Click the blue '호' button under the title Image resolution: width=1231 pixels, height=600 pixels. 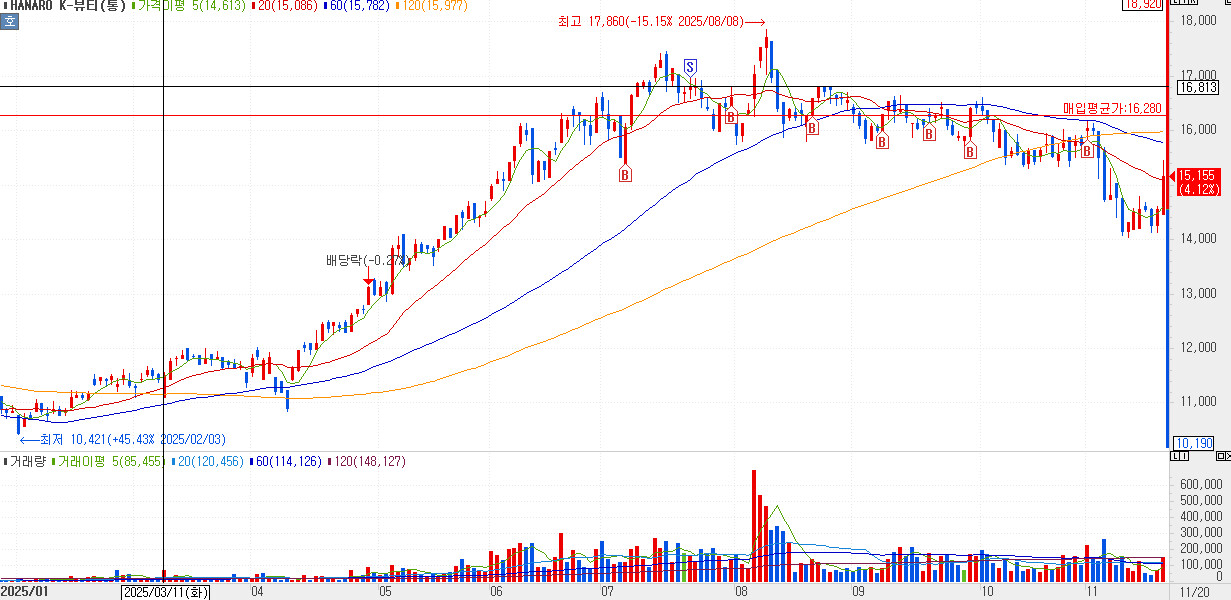[9, 21]
